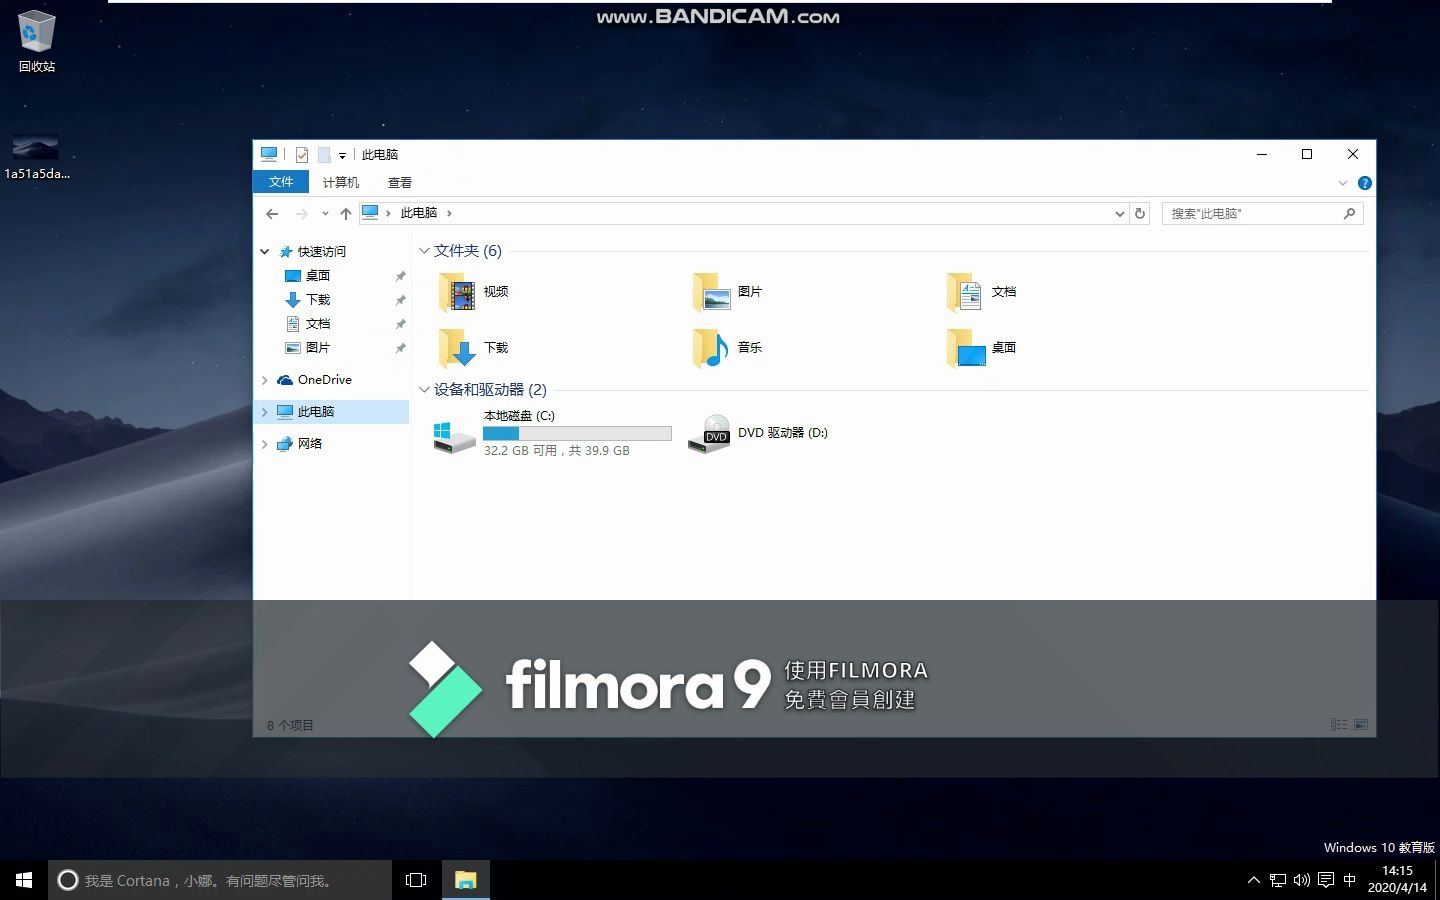Open the quick access toolbar customize dropdown
Viewport: 1440px width, 900px height.
[342, 154]
